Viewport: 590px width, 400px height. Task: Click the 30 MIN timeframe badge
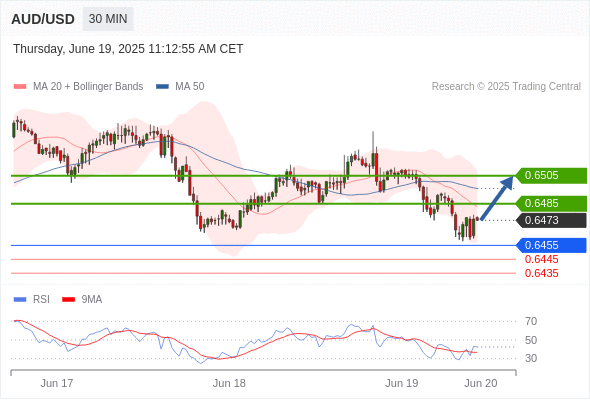[x=108, y=19]
